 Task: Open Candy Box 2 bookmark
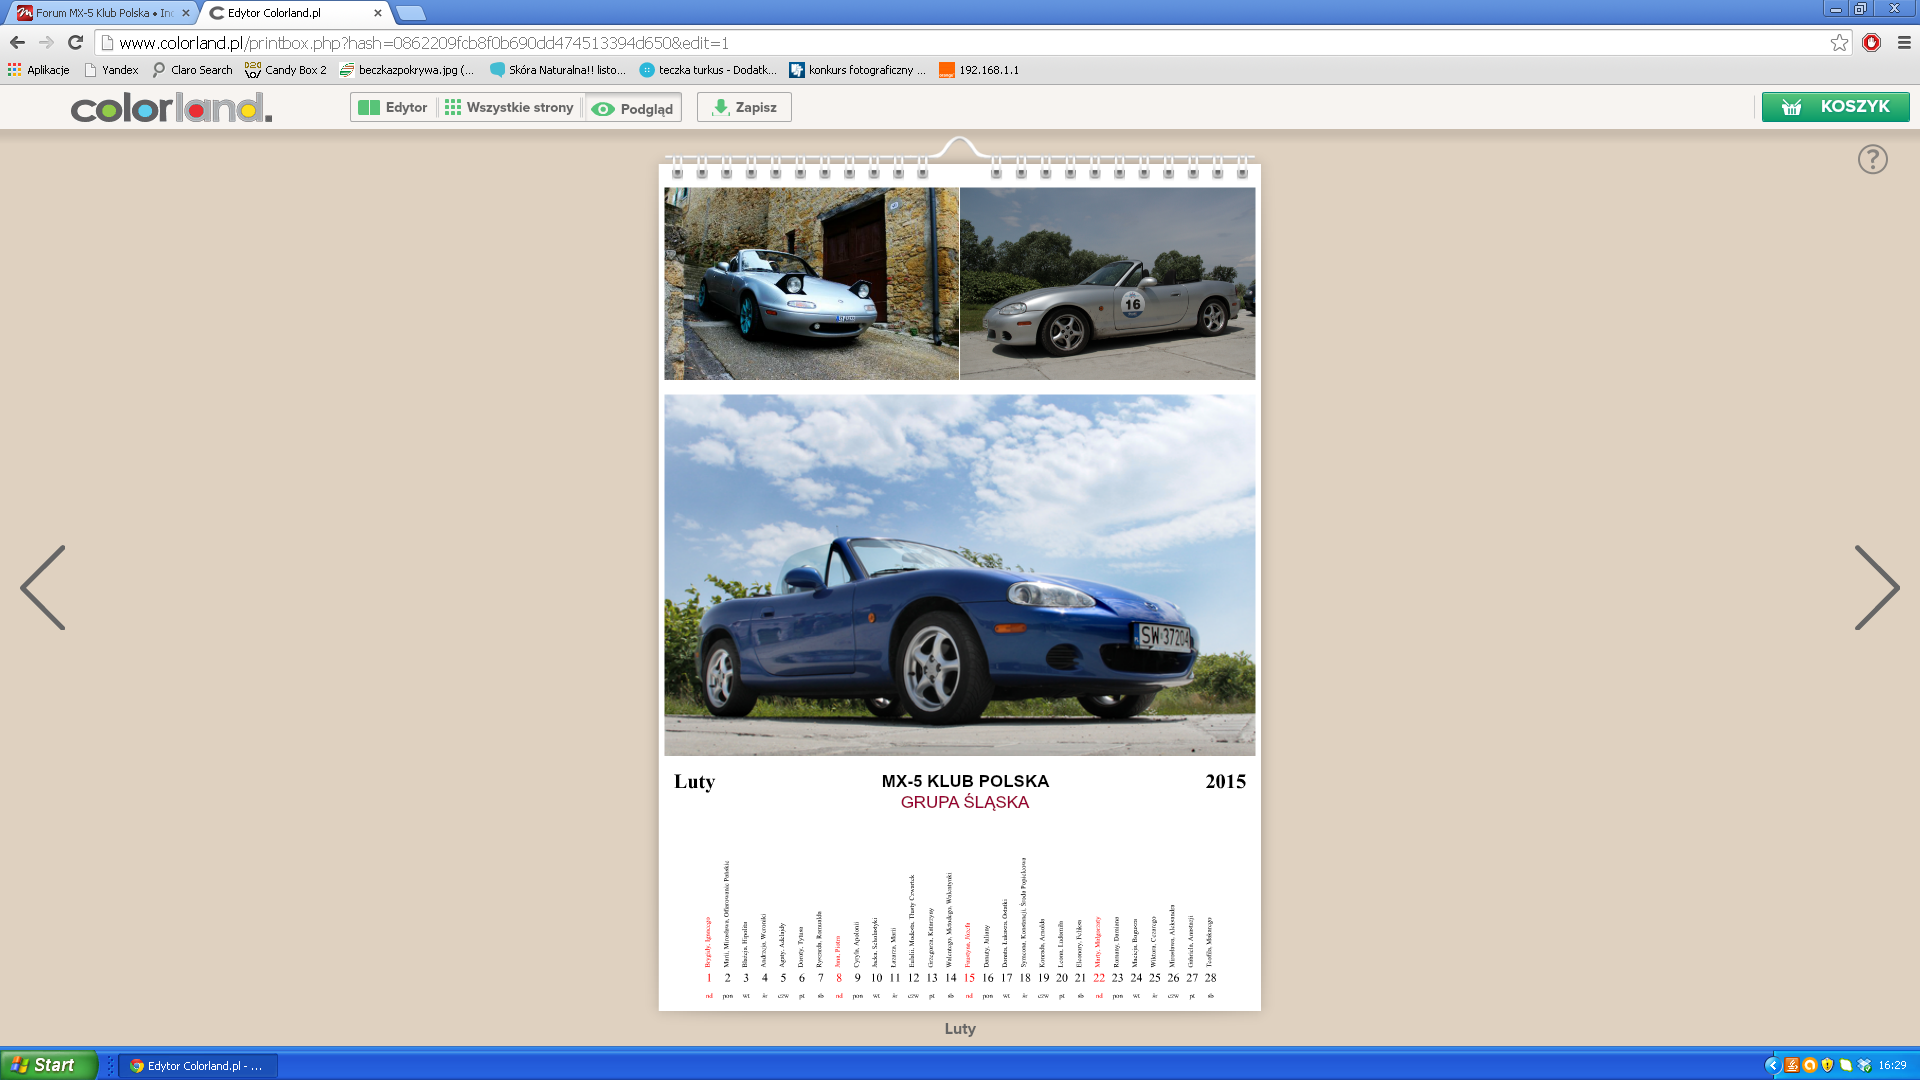286,70
